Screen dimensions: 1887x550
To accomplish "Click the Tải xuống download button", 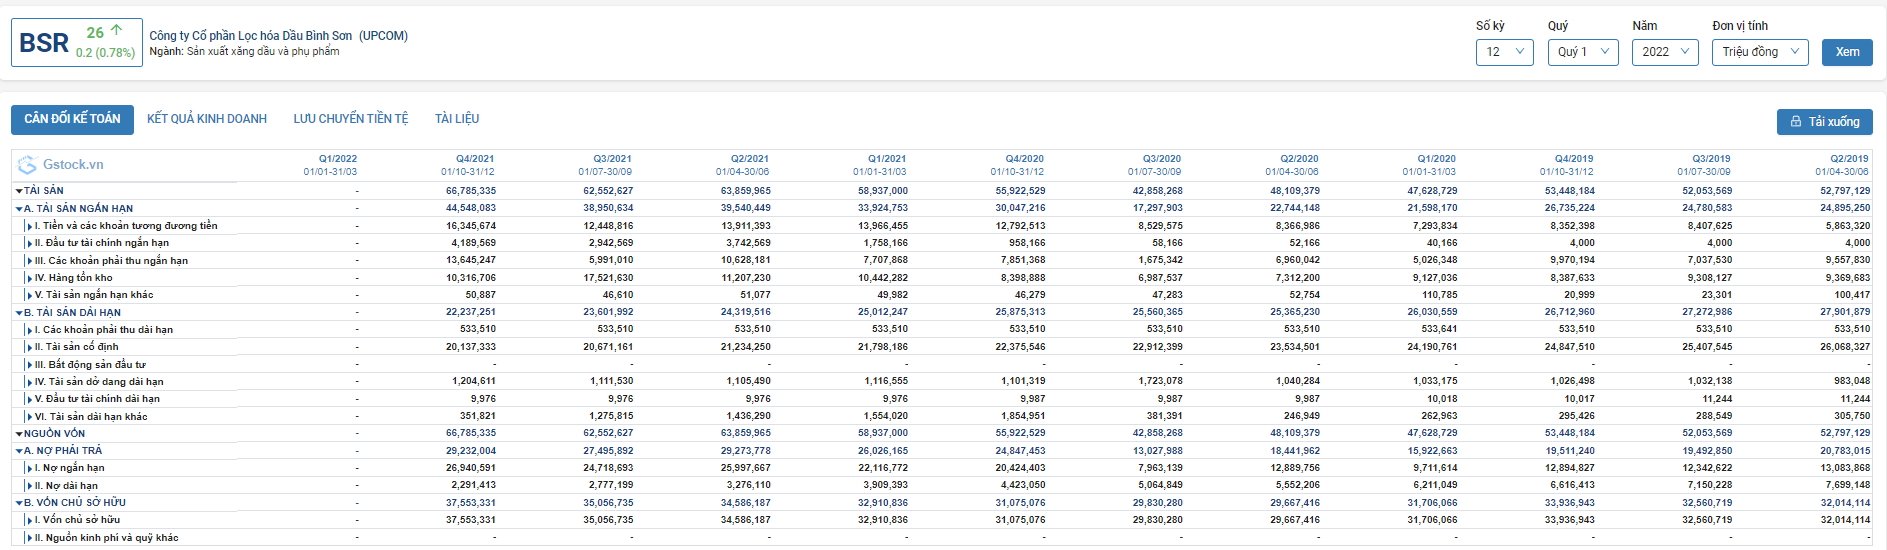I will tap(1824, 122).
